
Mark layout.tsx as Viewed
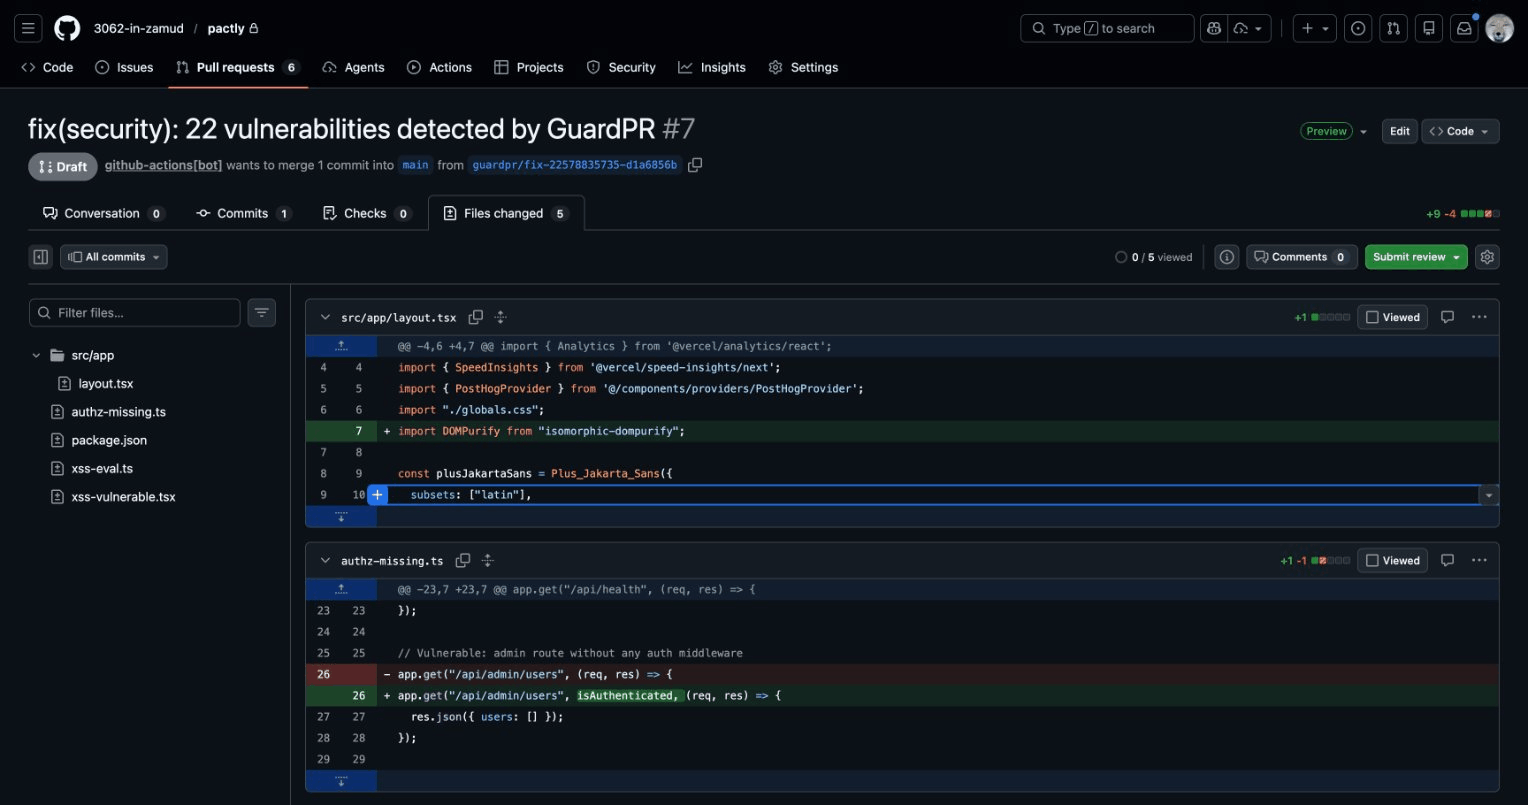1393,317
